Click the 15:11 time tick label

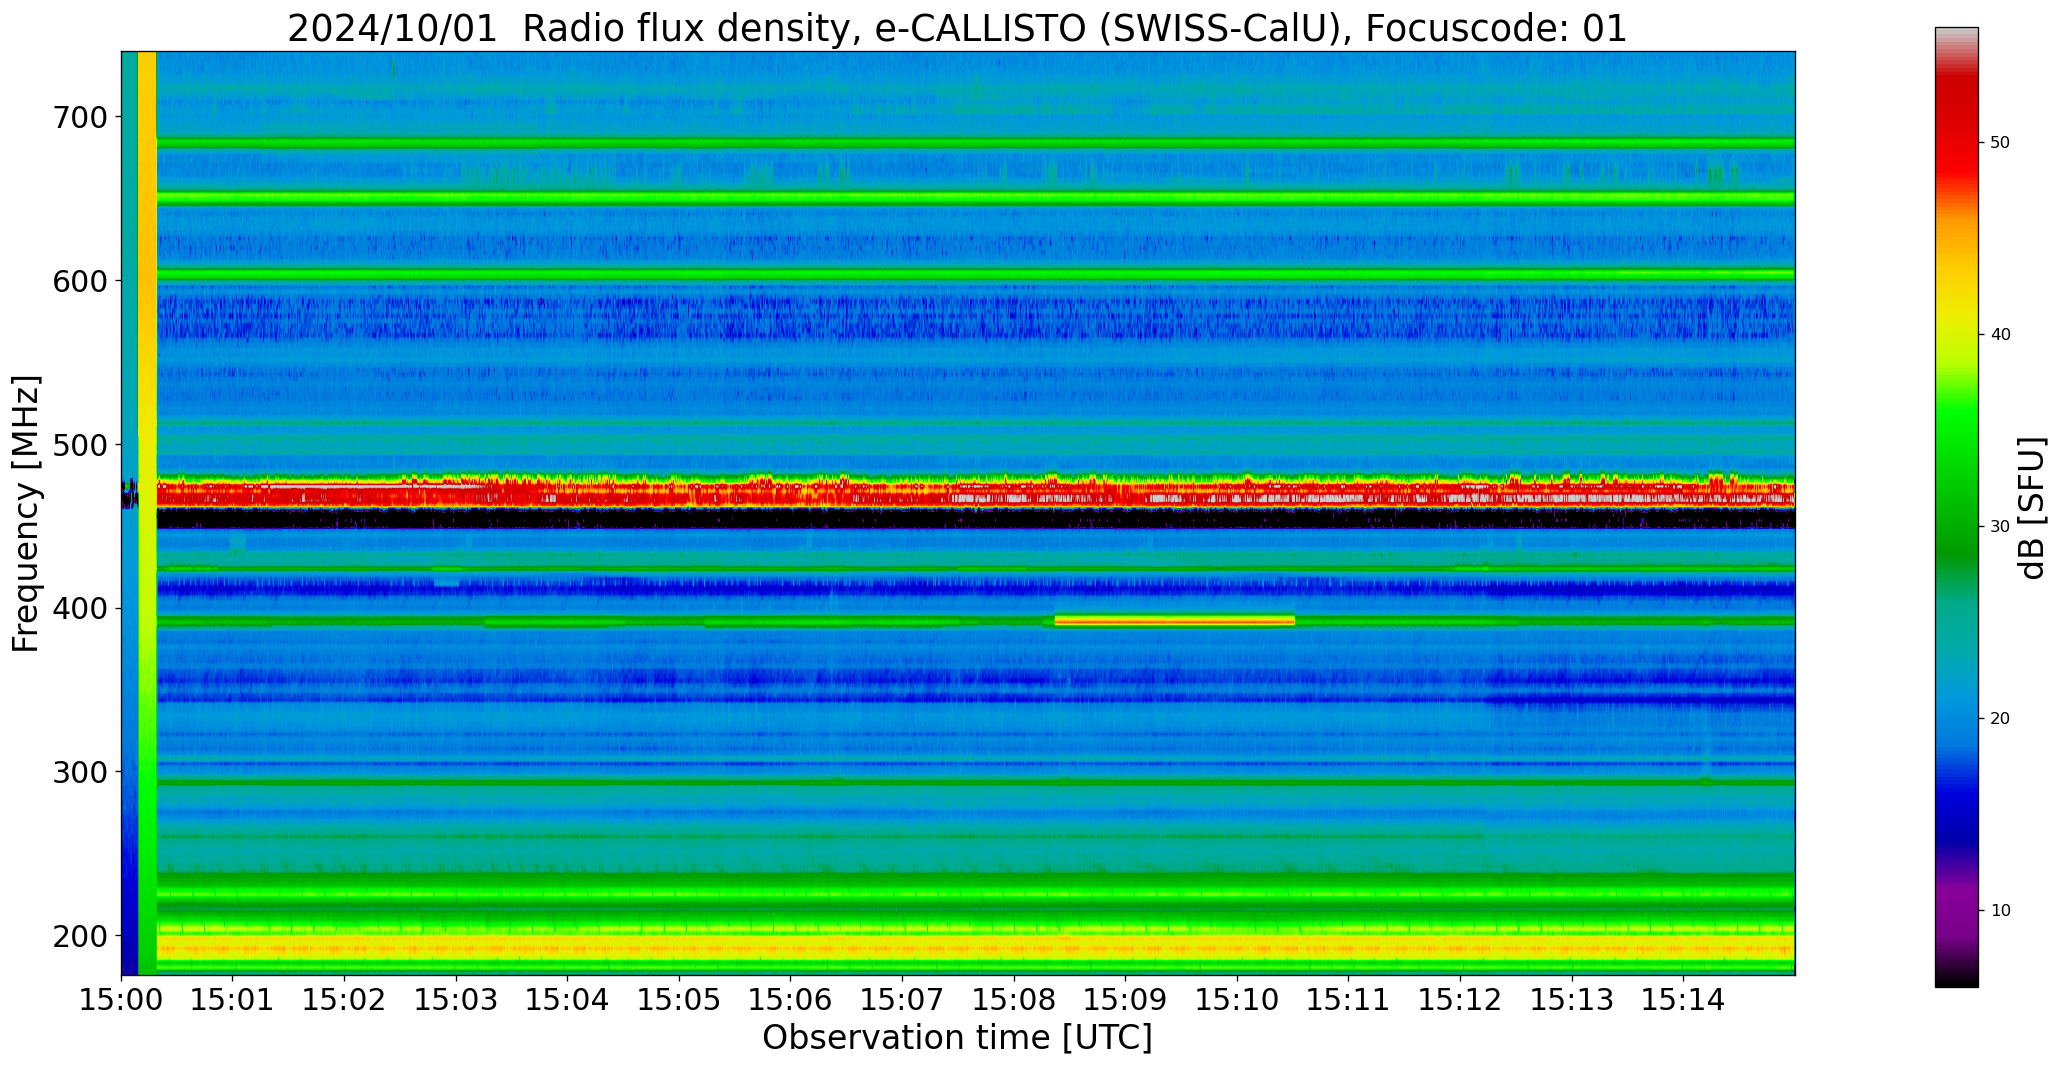(1349, 1000)
